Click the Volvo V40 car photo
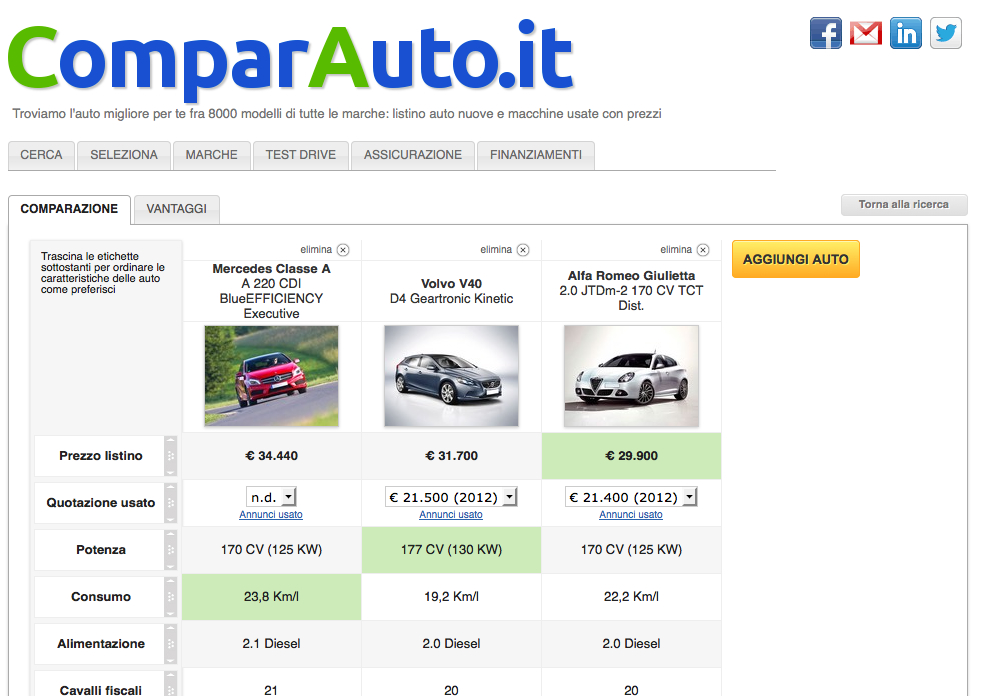This screenshot has width=986, height=696. click(x=451, y=376)
